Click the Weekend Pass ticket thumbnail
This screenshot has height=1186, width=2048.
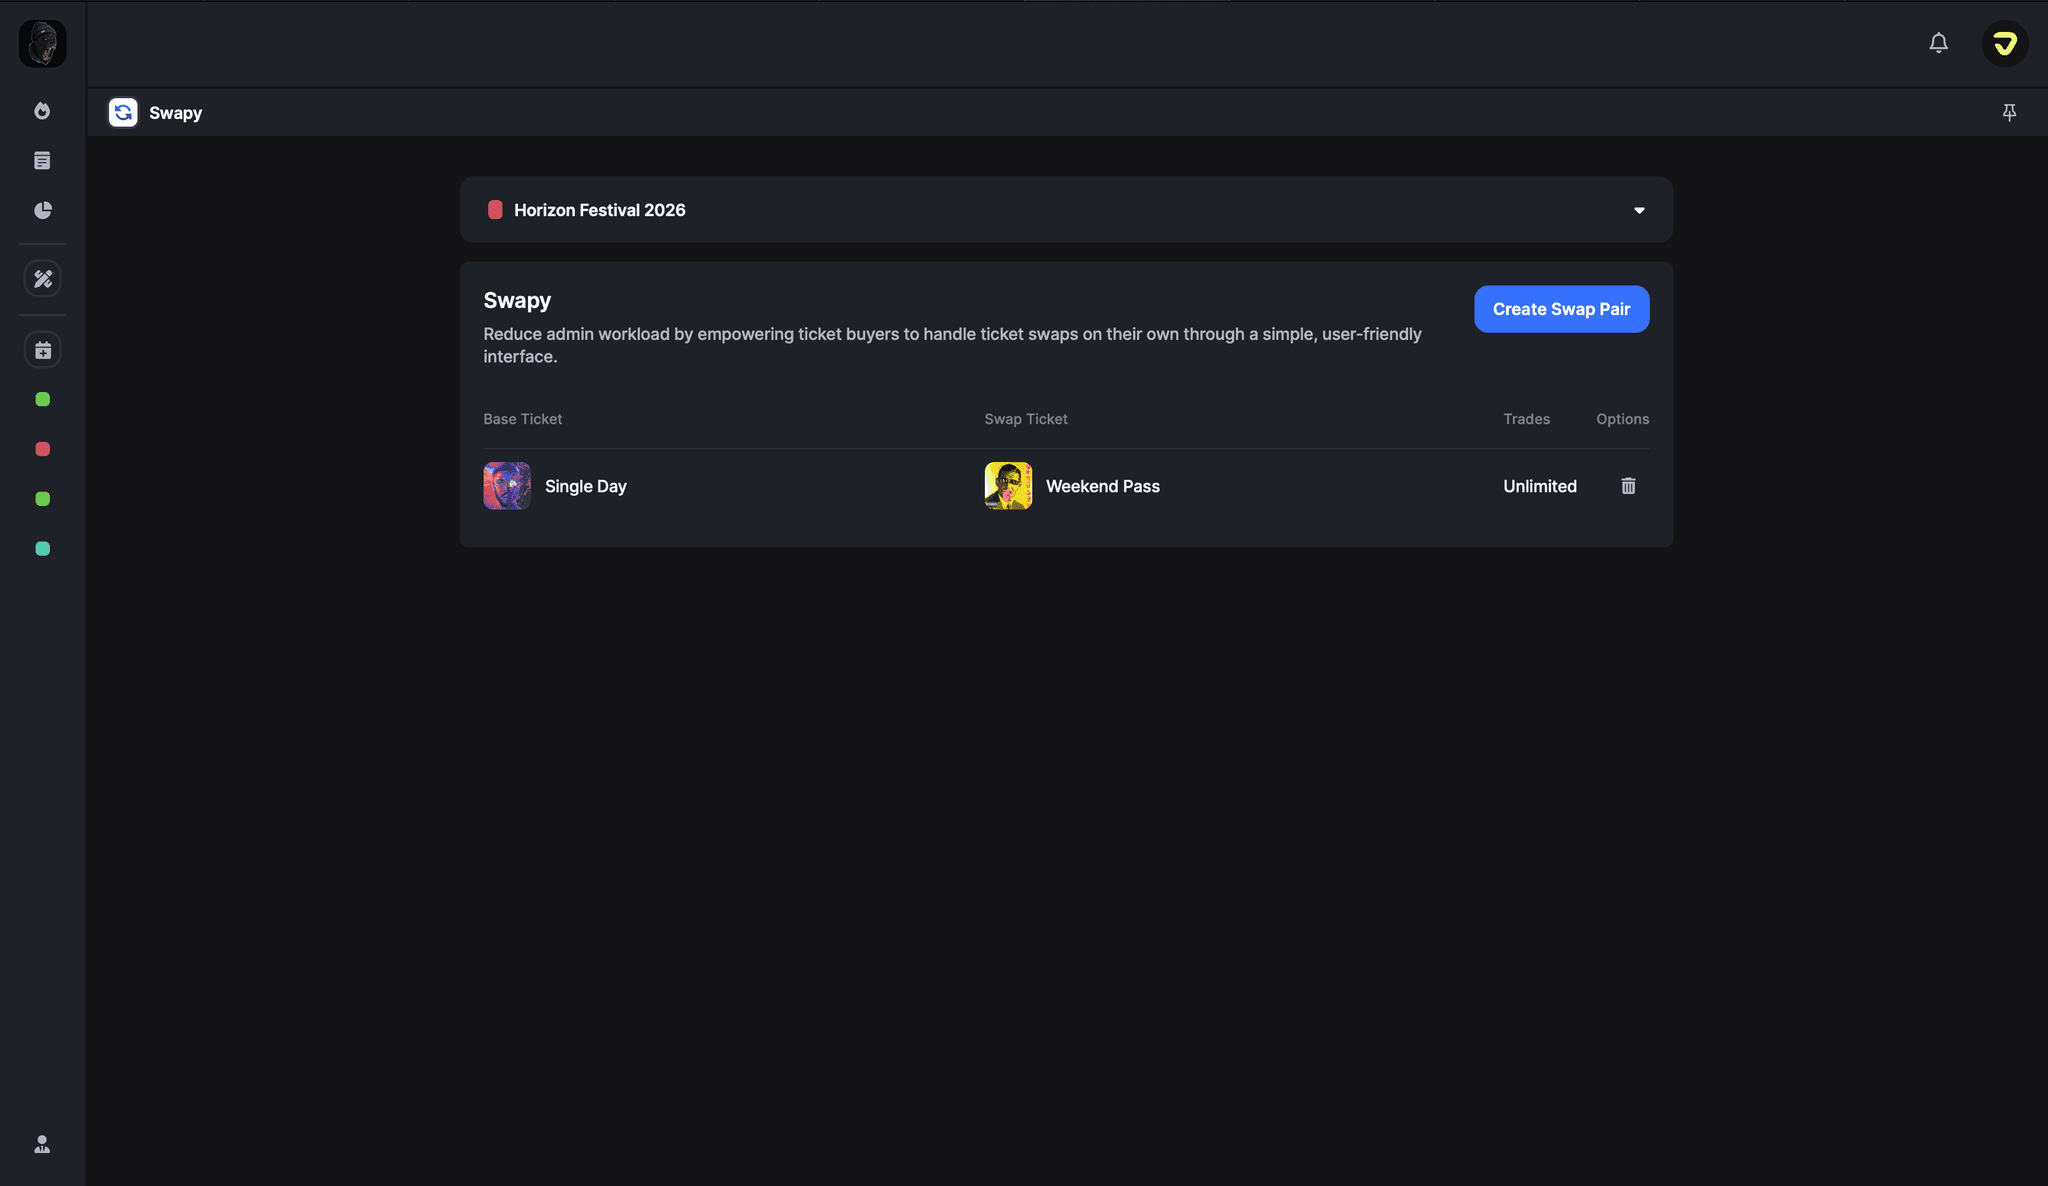coord(1008,485)
